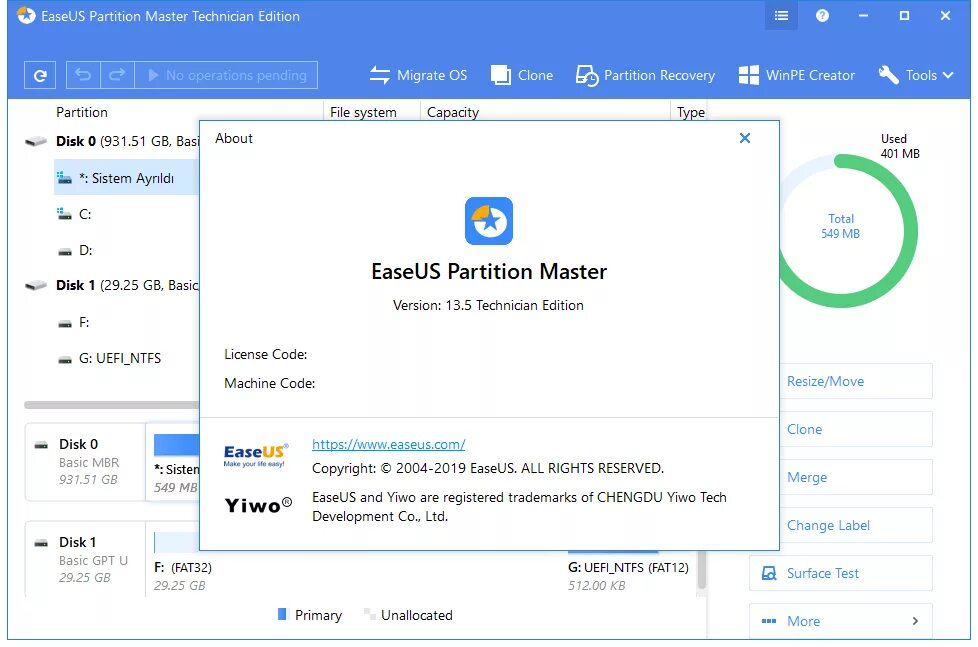Launch Partition Recovery

[645, 75]
